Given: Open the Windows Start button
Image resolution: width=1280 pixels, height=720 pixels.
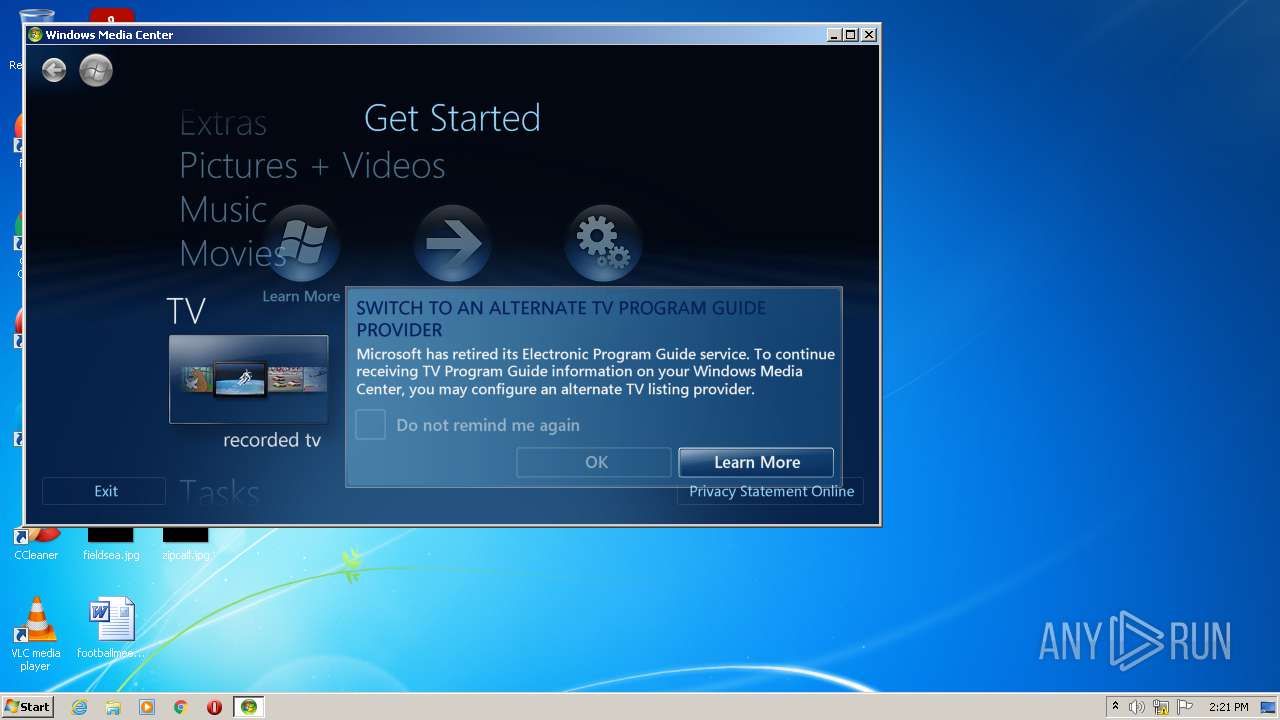Looking at the screenshot, I should tap(27, 707).
